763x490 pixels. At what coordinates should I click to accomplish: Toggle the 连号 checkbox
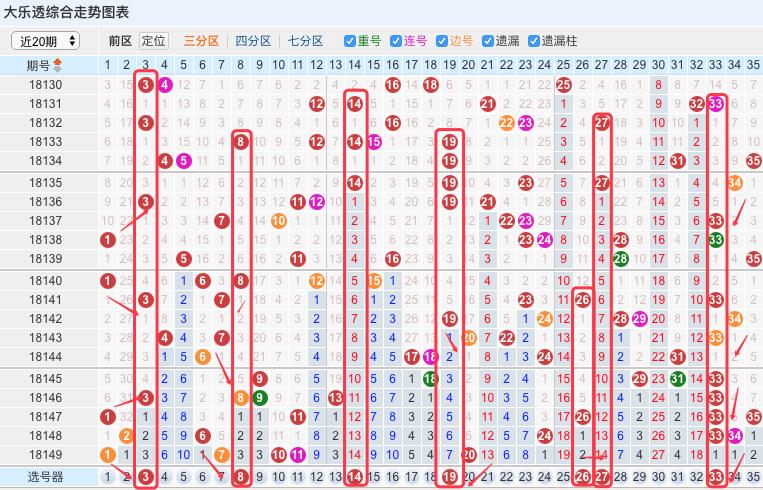point(396,41)
